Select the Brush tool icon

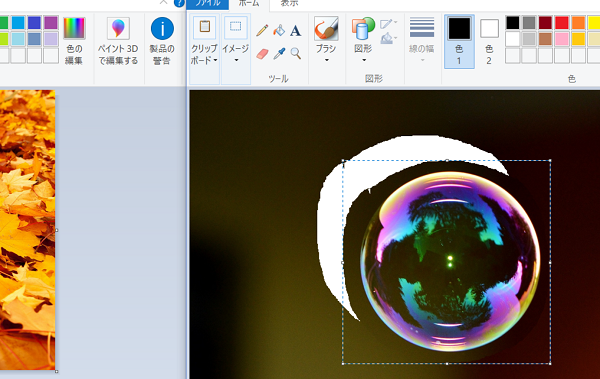326,29
